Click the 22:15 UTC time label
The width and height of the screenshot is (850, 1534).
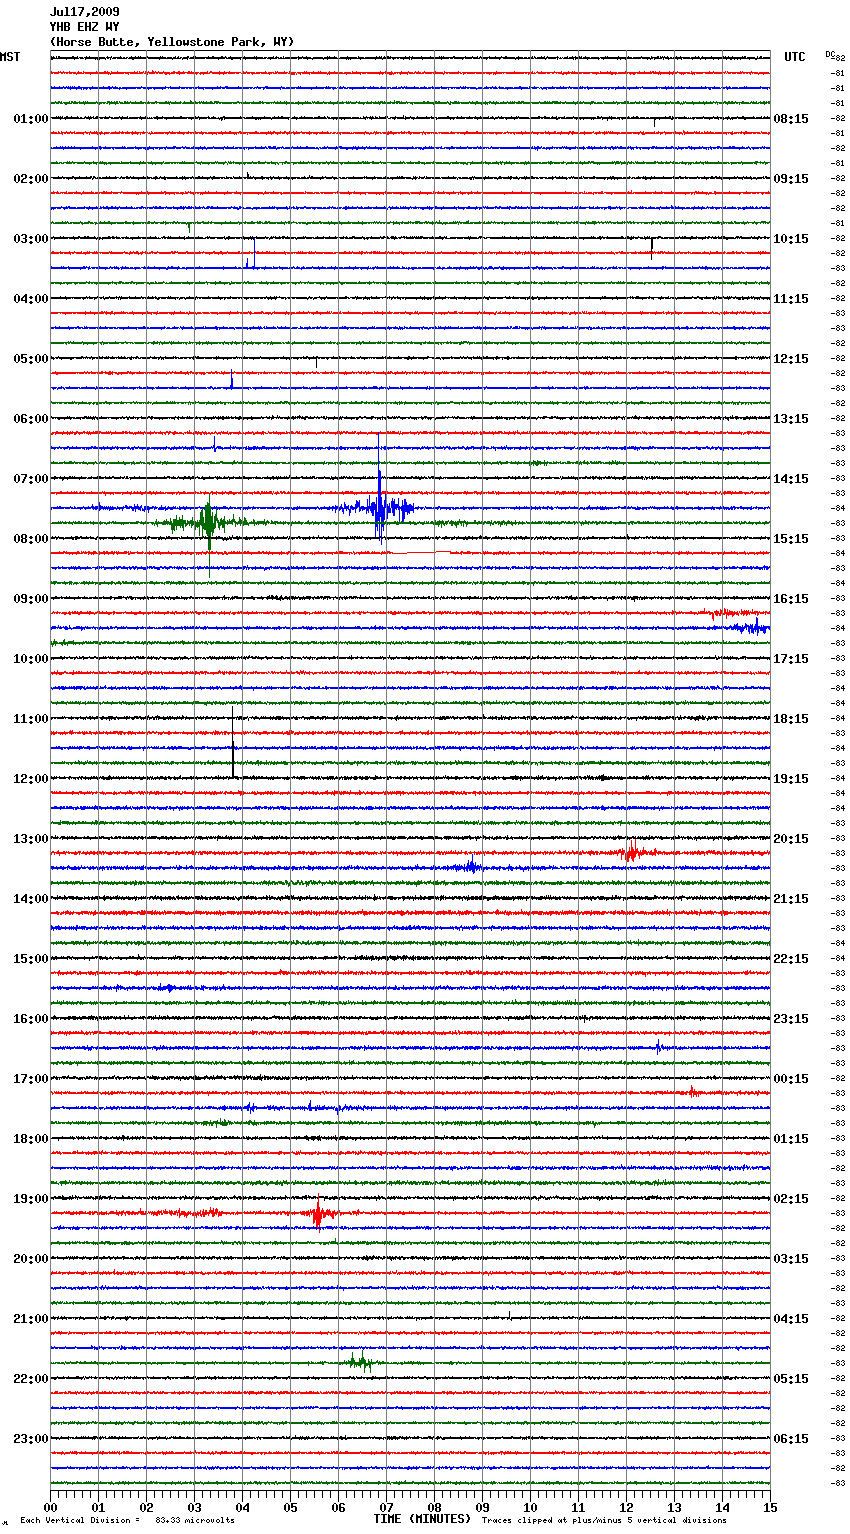[x=791, y=959]
